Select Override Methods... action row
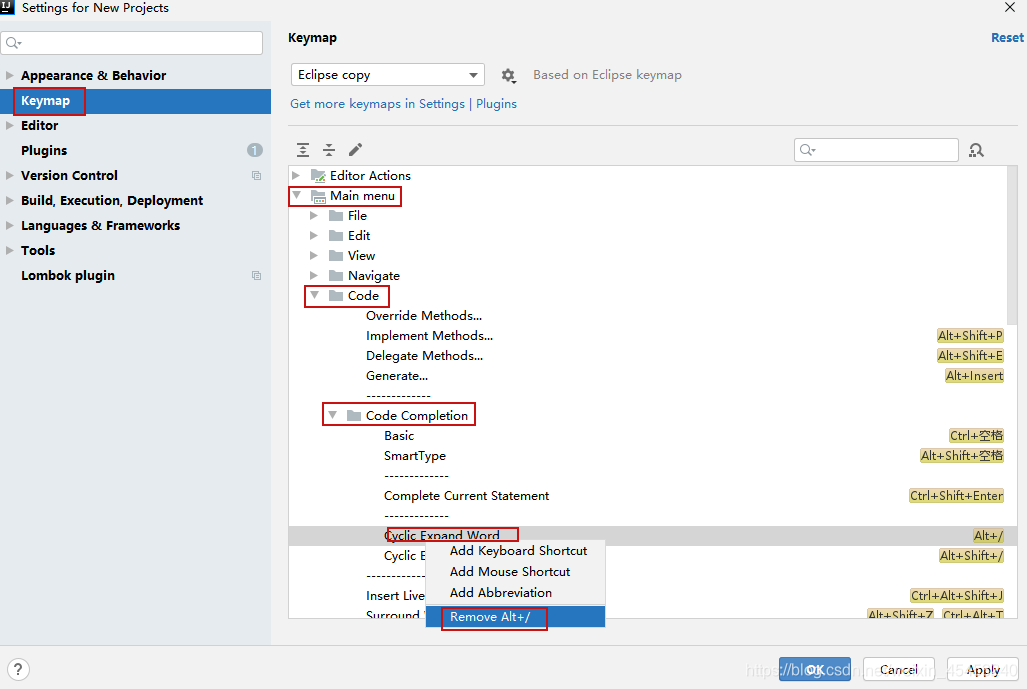The image size is (1027, 689). point(648,316)
